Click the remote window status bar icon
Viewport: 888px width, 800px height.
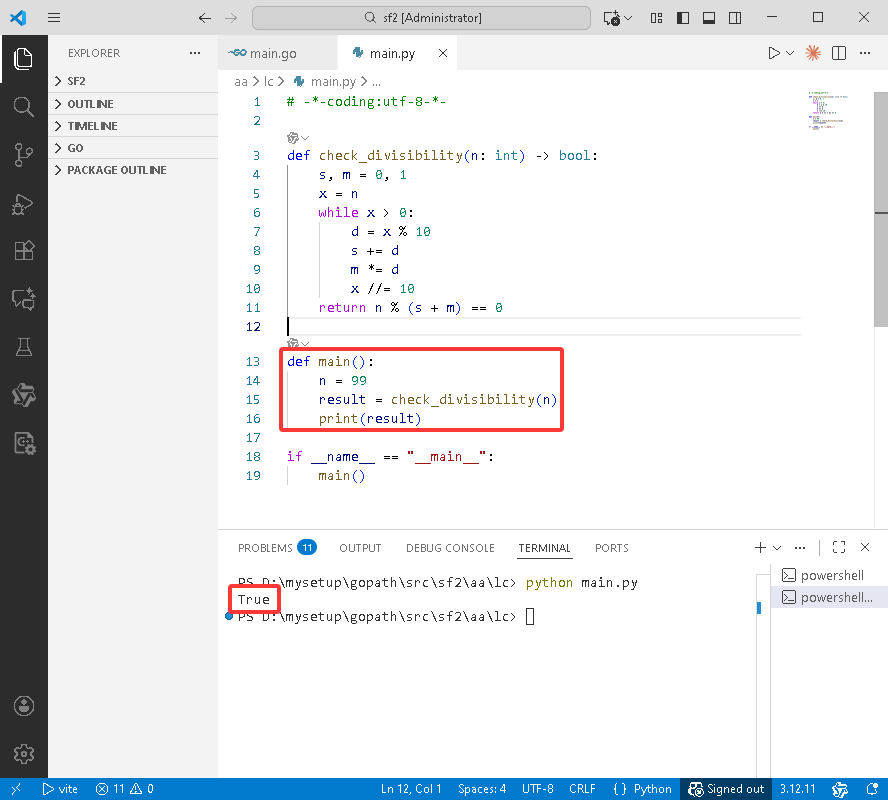pos(16,789)
